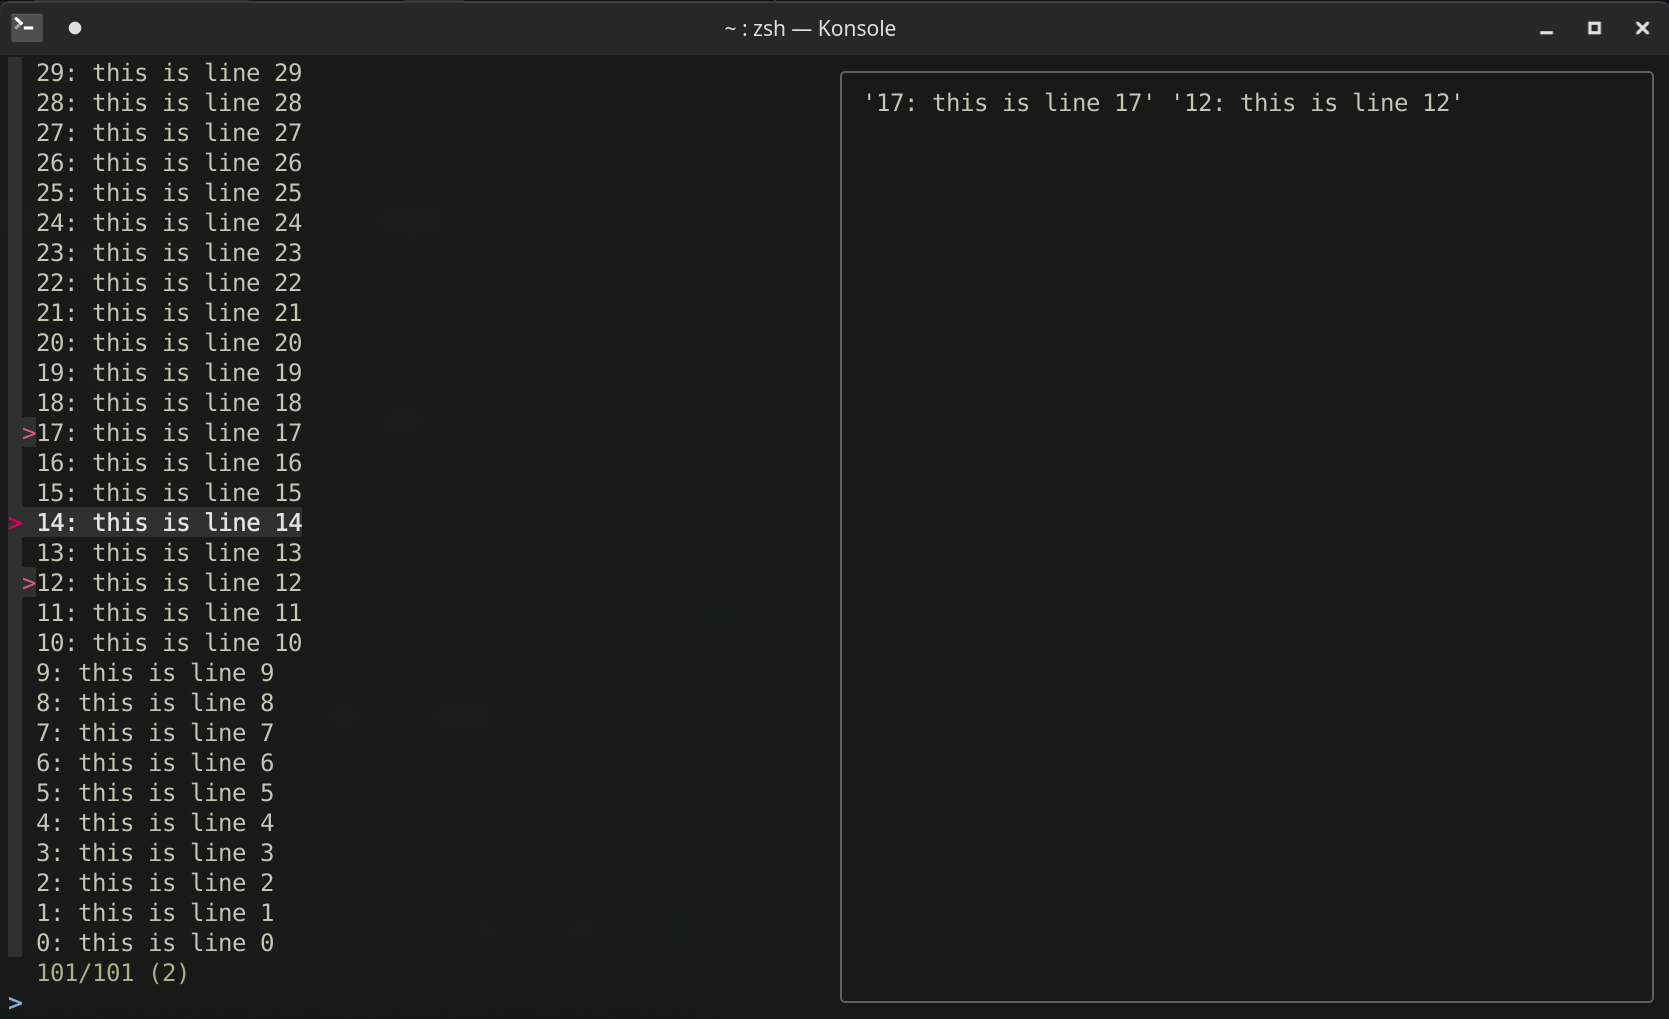
Task: Click preview text '12: this is line 12'
Action: tap(1317, 103)
